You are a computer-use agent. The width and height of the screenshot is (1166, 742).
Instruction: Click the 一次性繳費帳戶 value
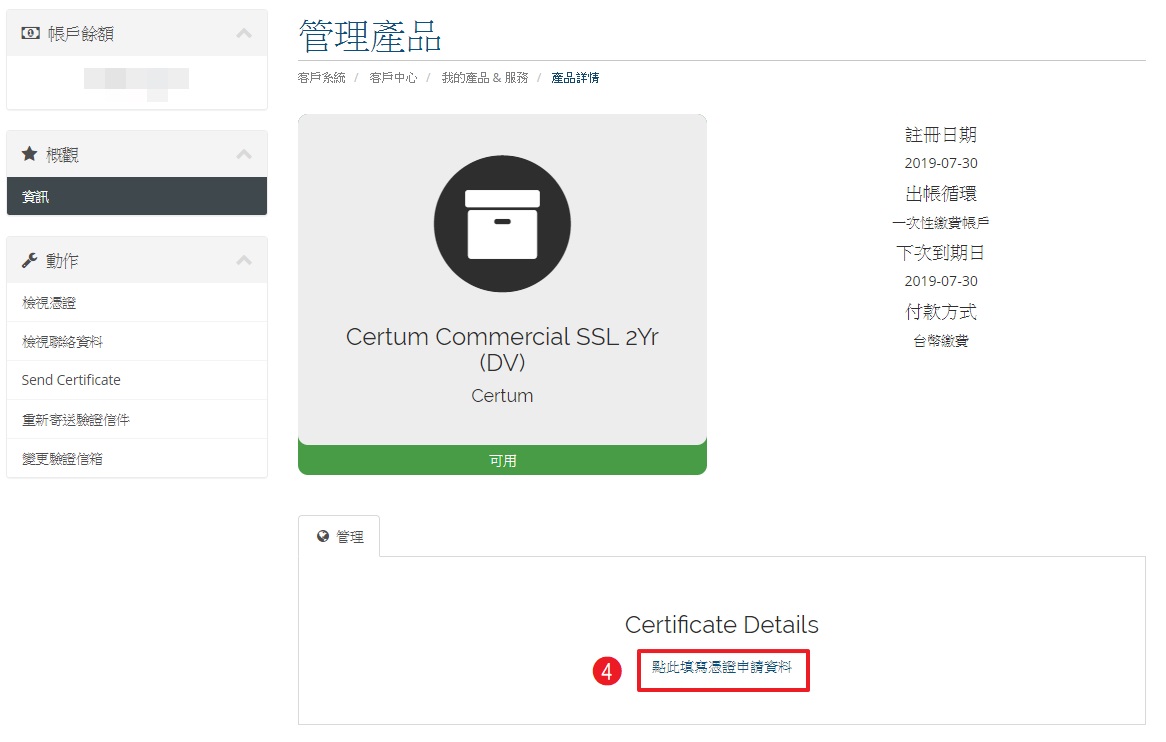pos(941,222)
